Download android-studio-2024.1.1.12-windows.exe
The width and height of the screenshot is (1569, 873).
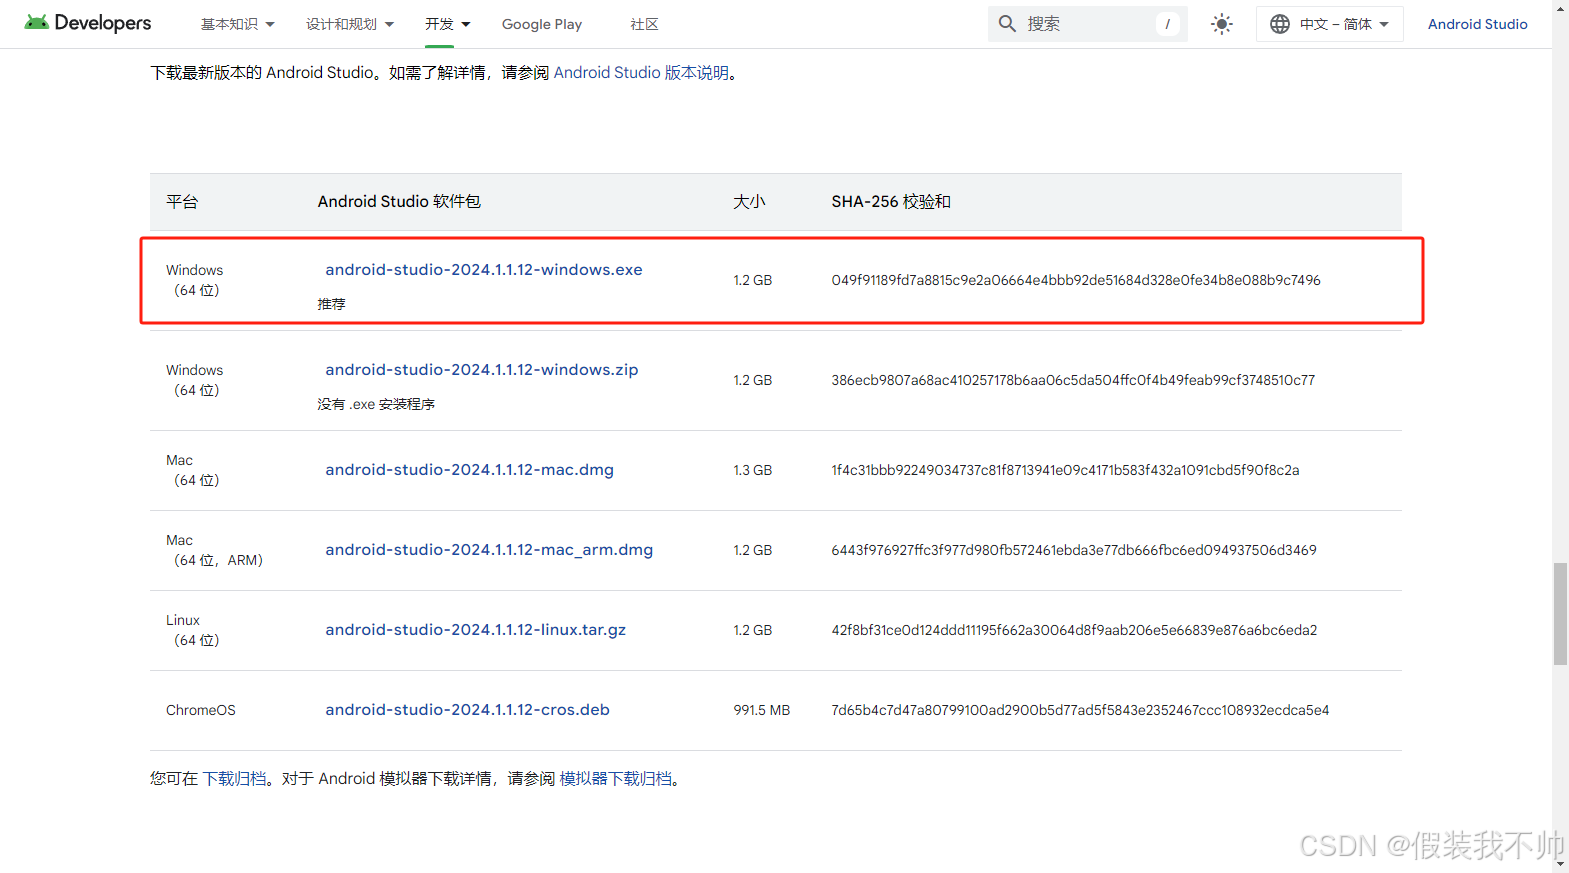coord(484,270)
